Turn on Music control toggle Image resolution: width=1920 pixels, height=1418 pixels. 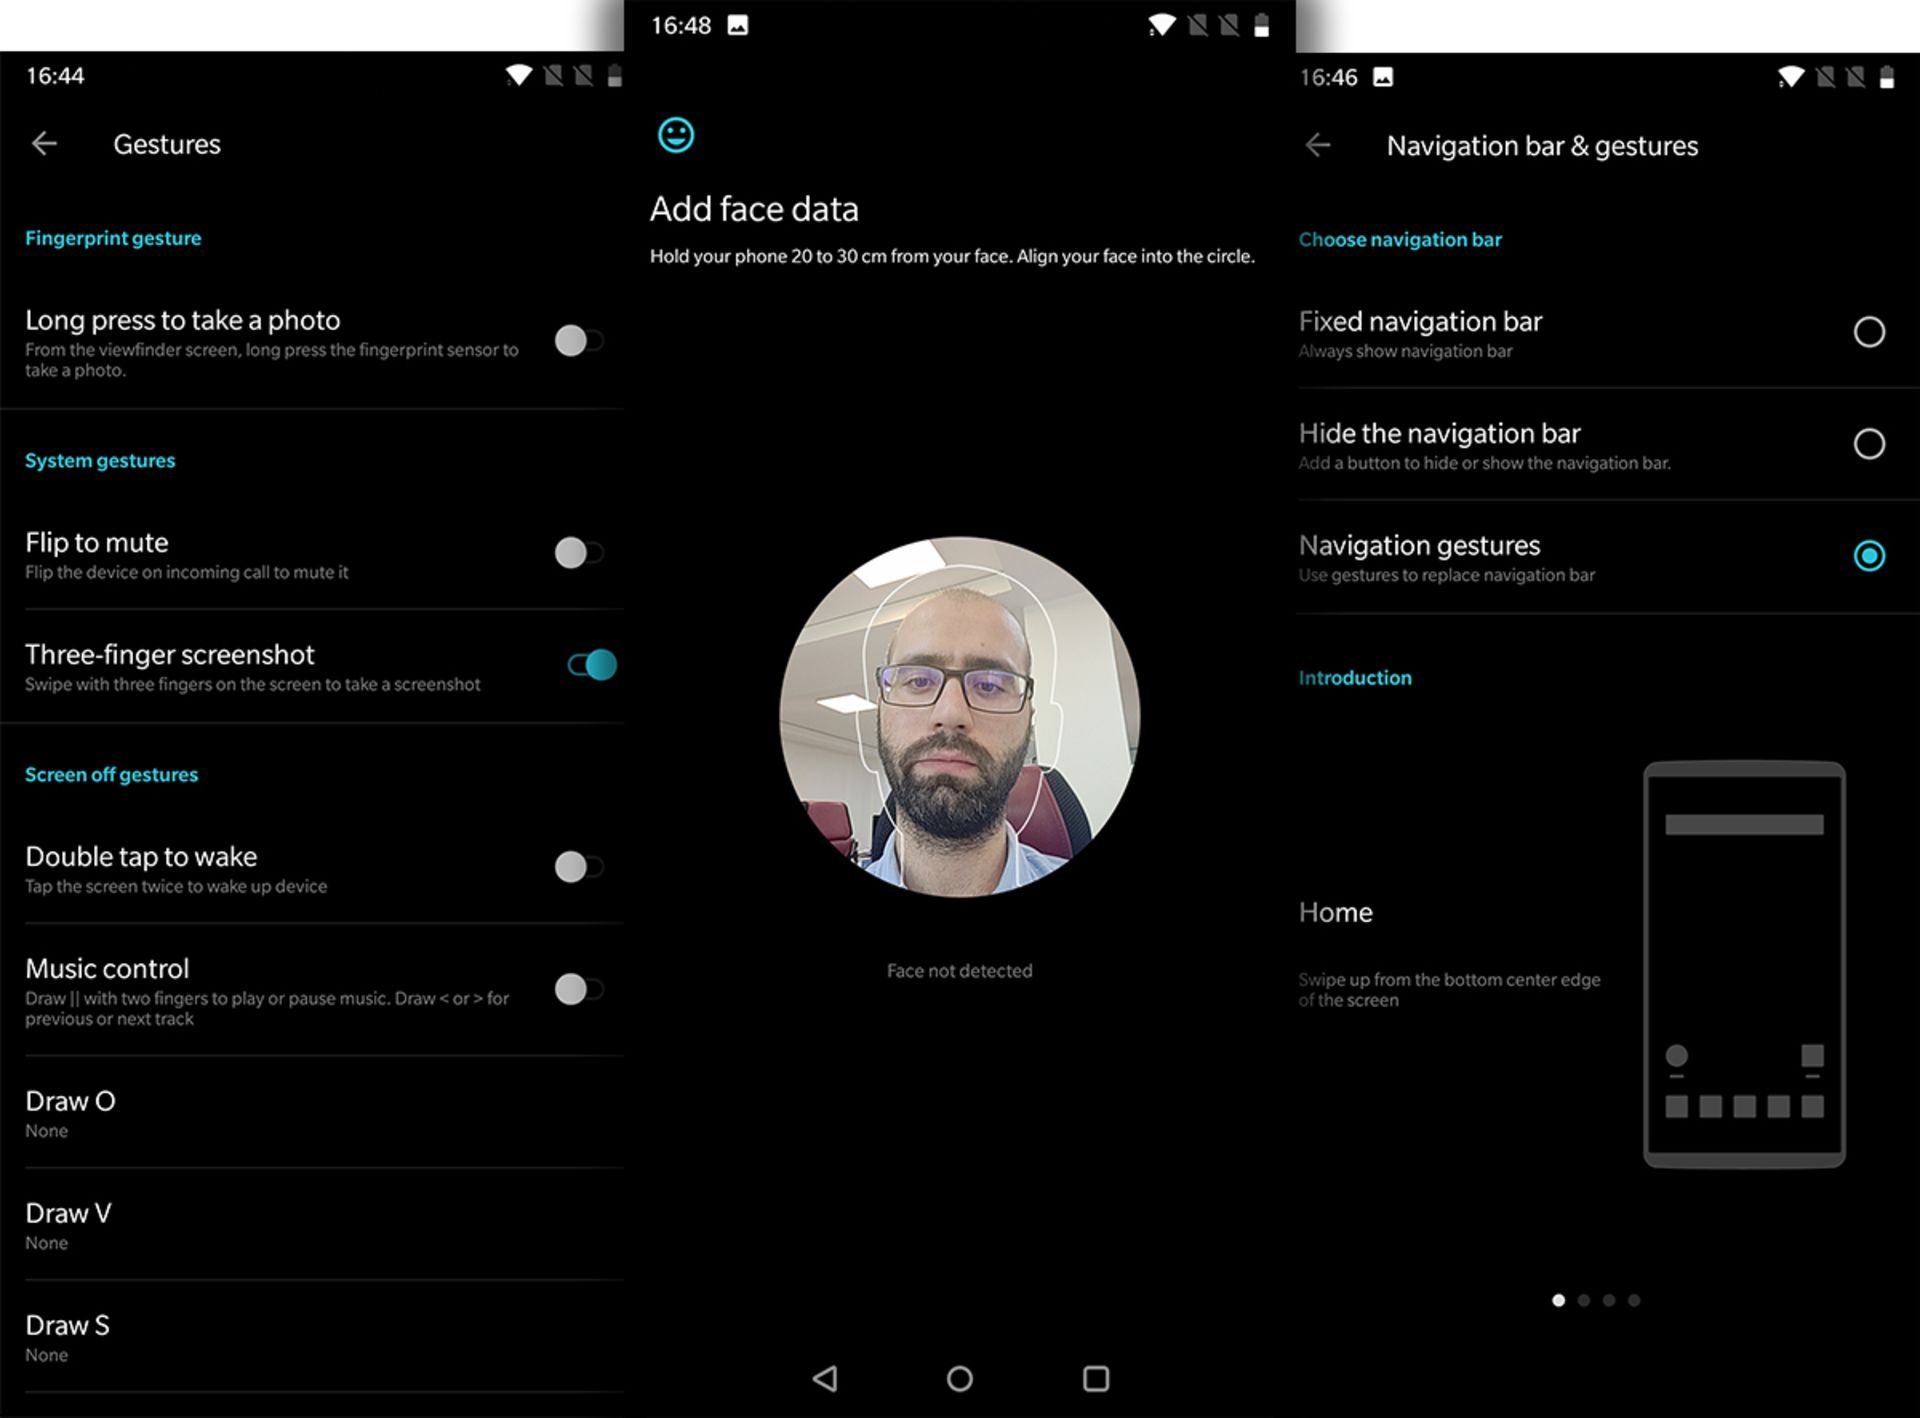tap(579, 990)
